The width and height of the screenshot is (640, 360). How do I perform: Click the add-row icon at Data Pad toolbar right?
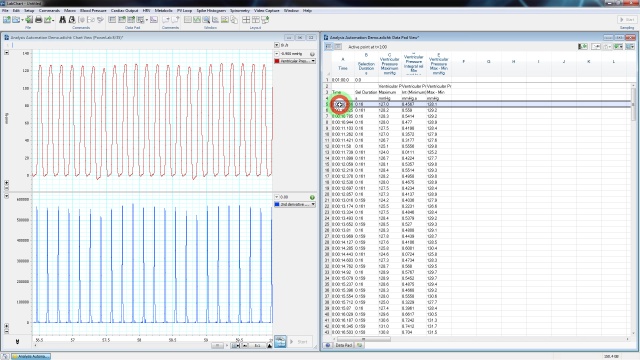[x=582, y=47]
